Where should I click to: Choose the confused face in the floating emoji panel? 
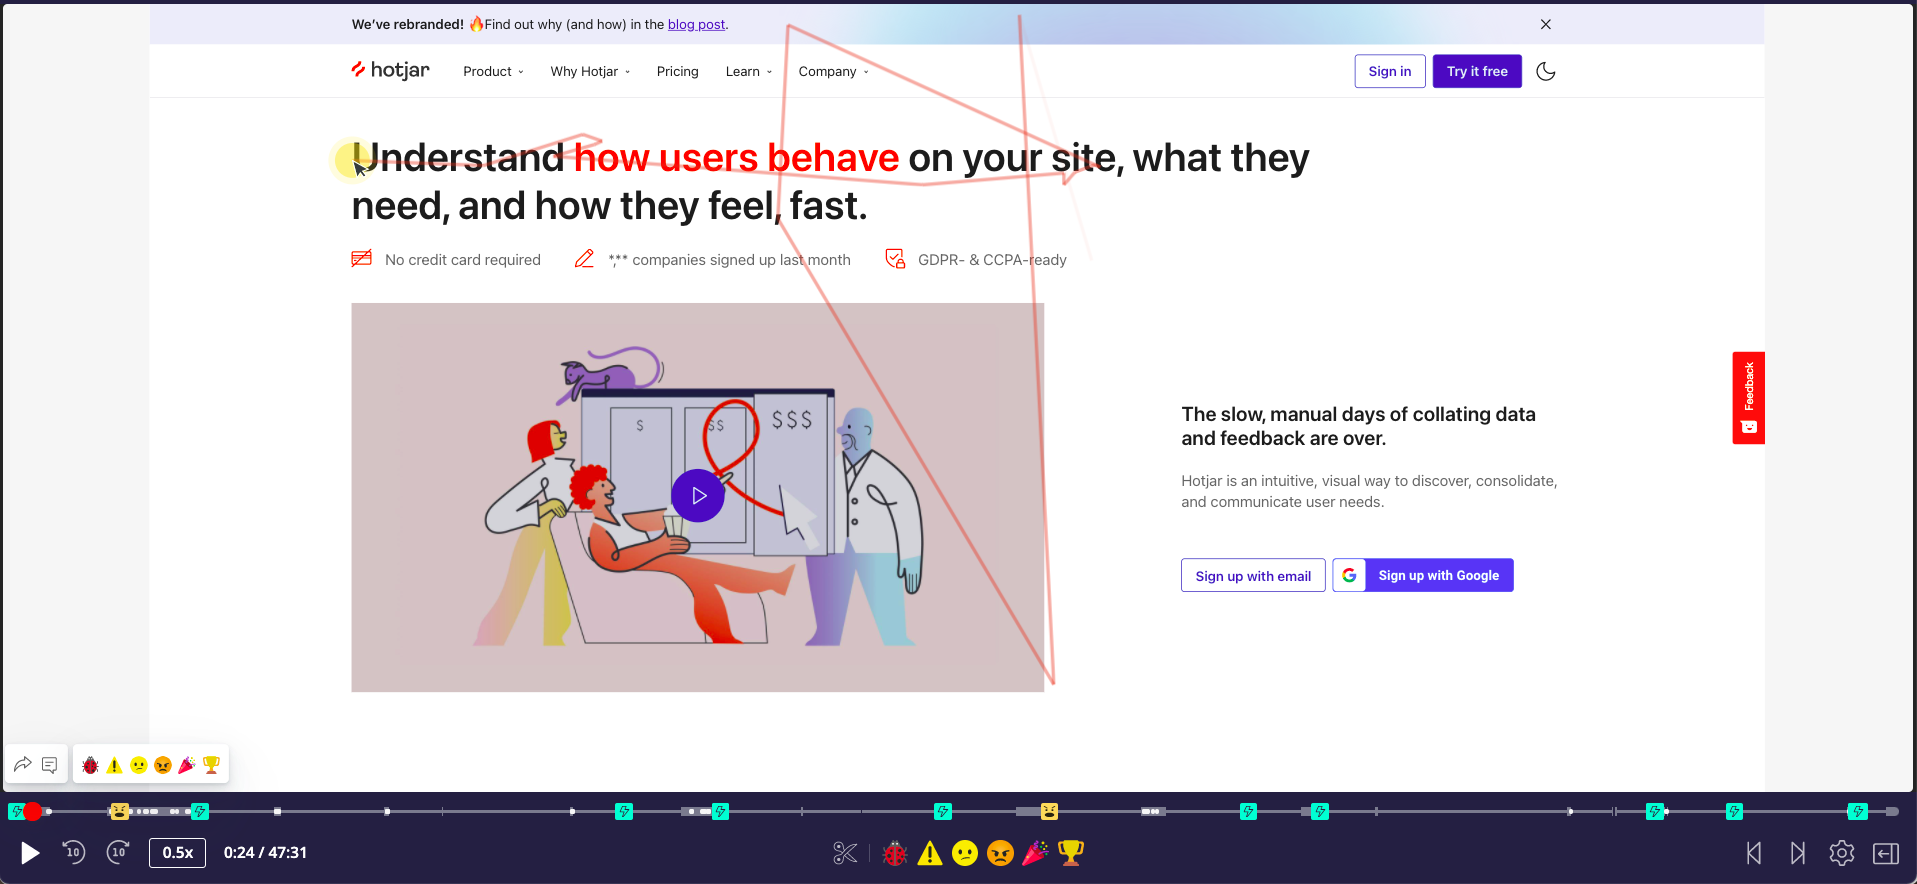tap(138, 765)
